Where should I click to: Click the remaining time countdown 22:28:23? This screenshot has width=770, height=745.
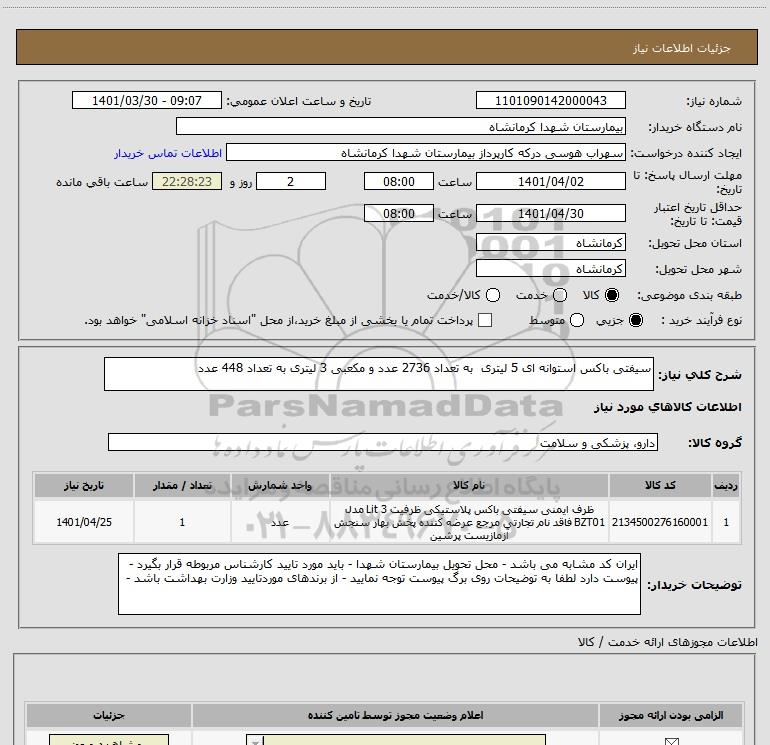coord(187,181)
